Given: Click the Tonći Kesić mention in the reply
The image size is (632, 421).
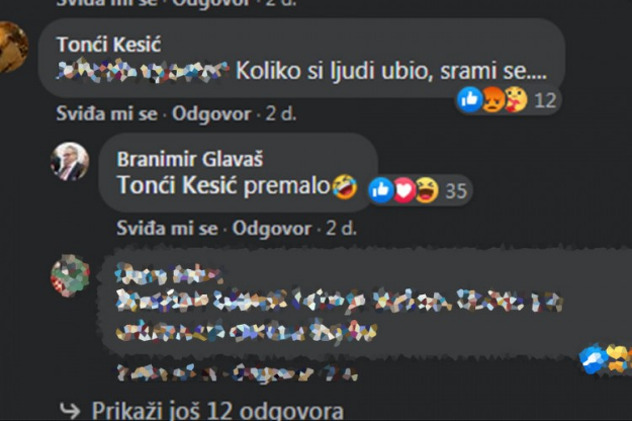Looking at the screenshot, I should click(178, 185).
